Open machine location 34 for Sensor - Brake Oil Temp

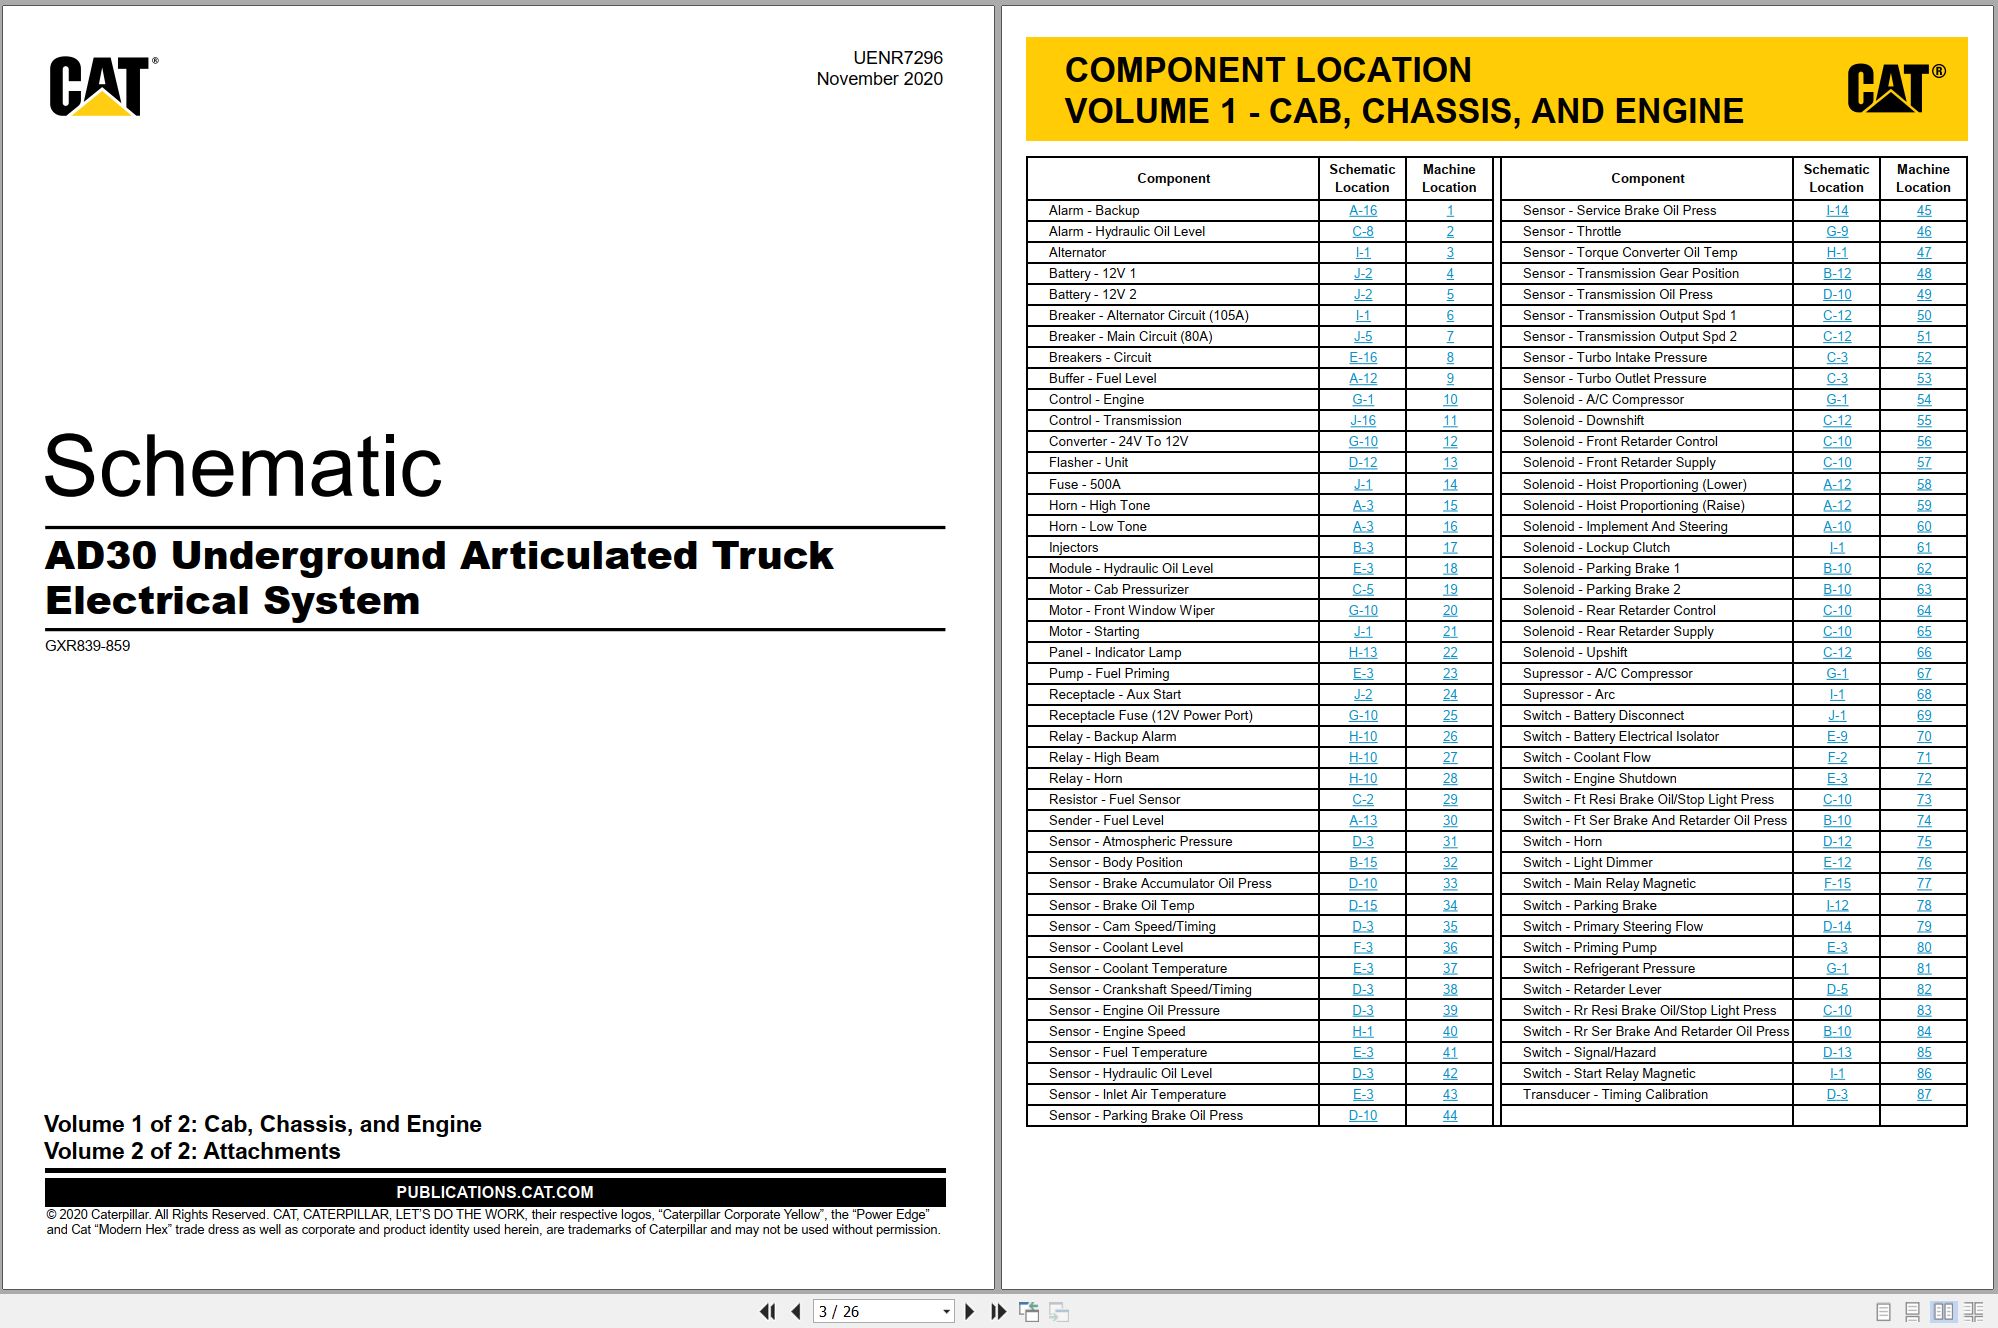coord(1450,905)
